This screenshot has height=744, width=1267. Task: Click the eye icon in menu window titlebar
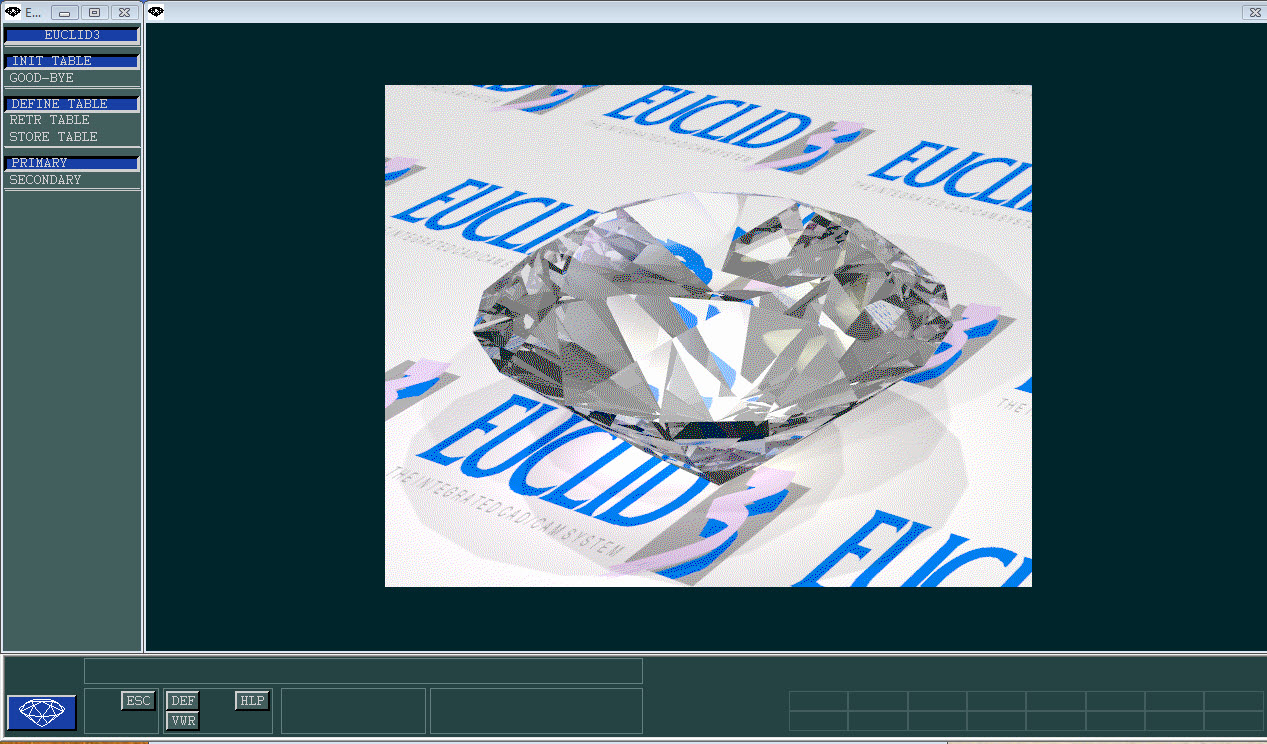(14, 12)
